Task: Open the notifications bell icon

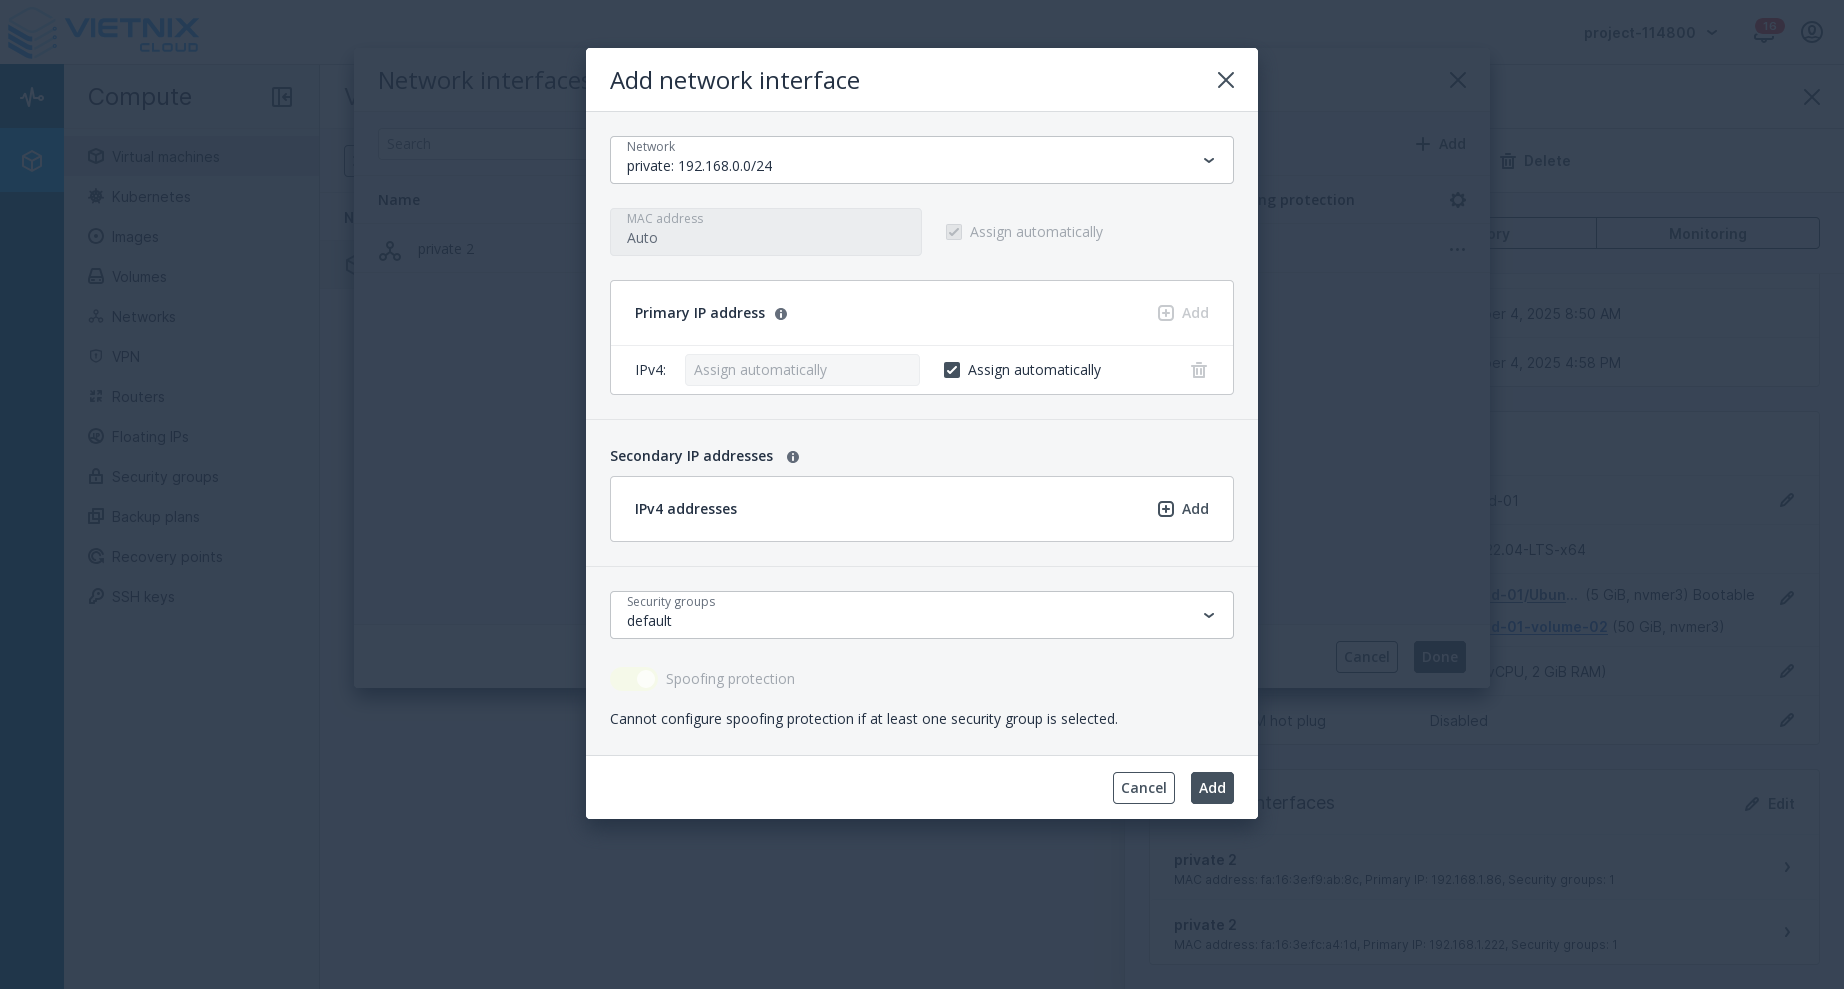Action: [1764, 32]
